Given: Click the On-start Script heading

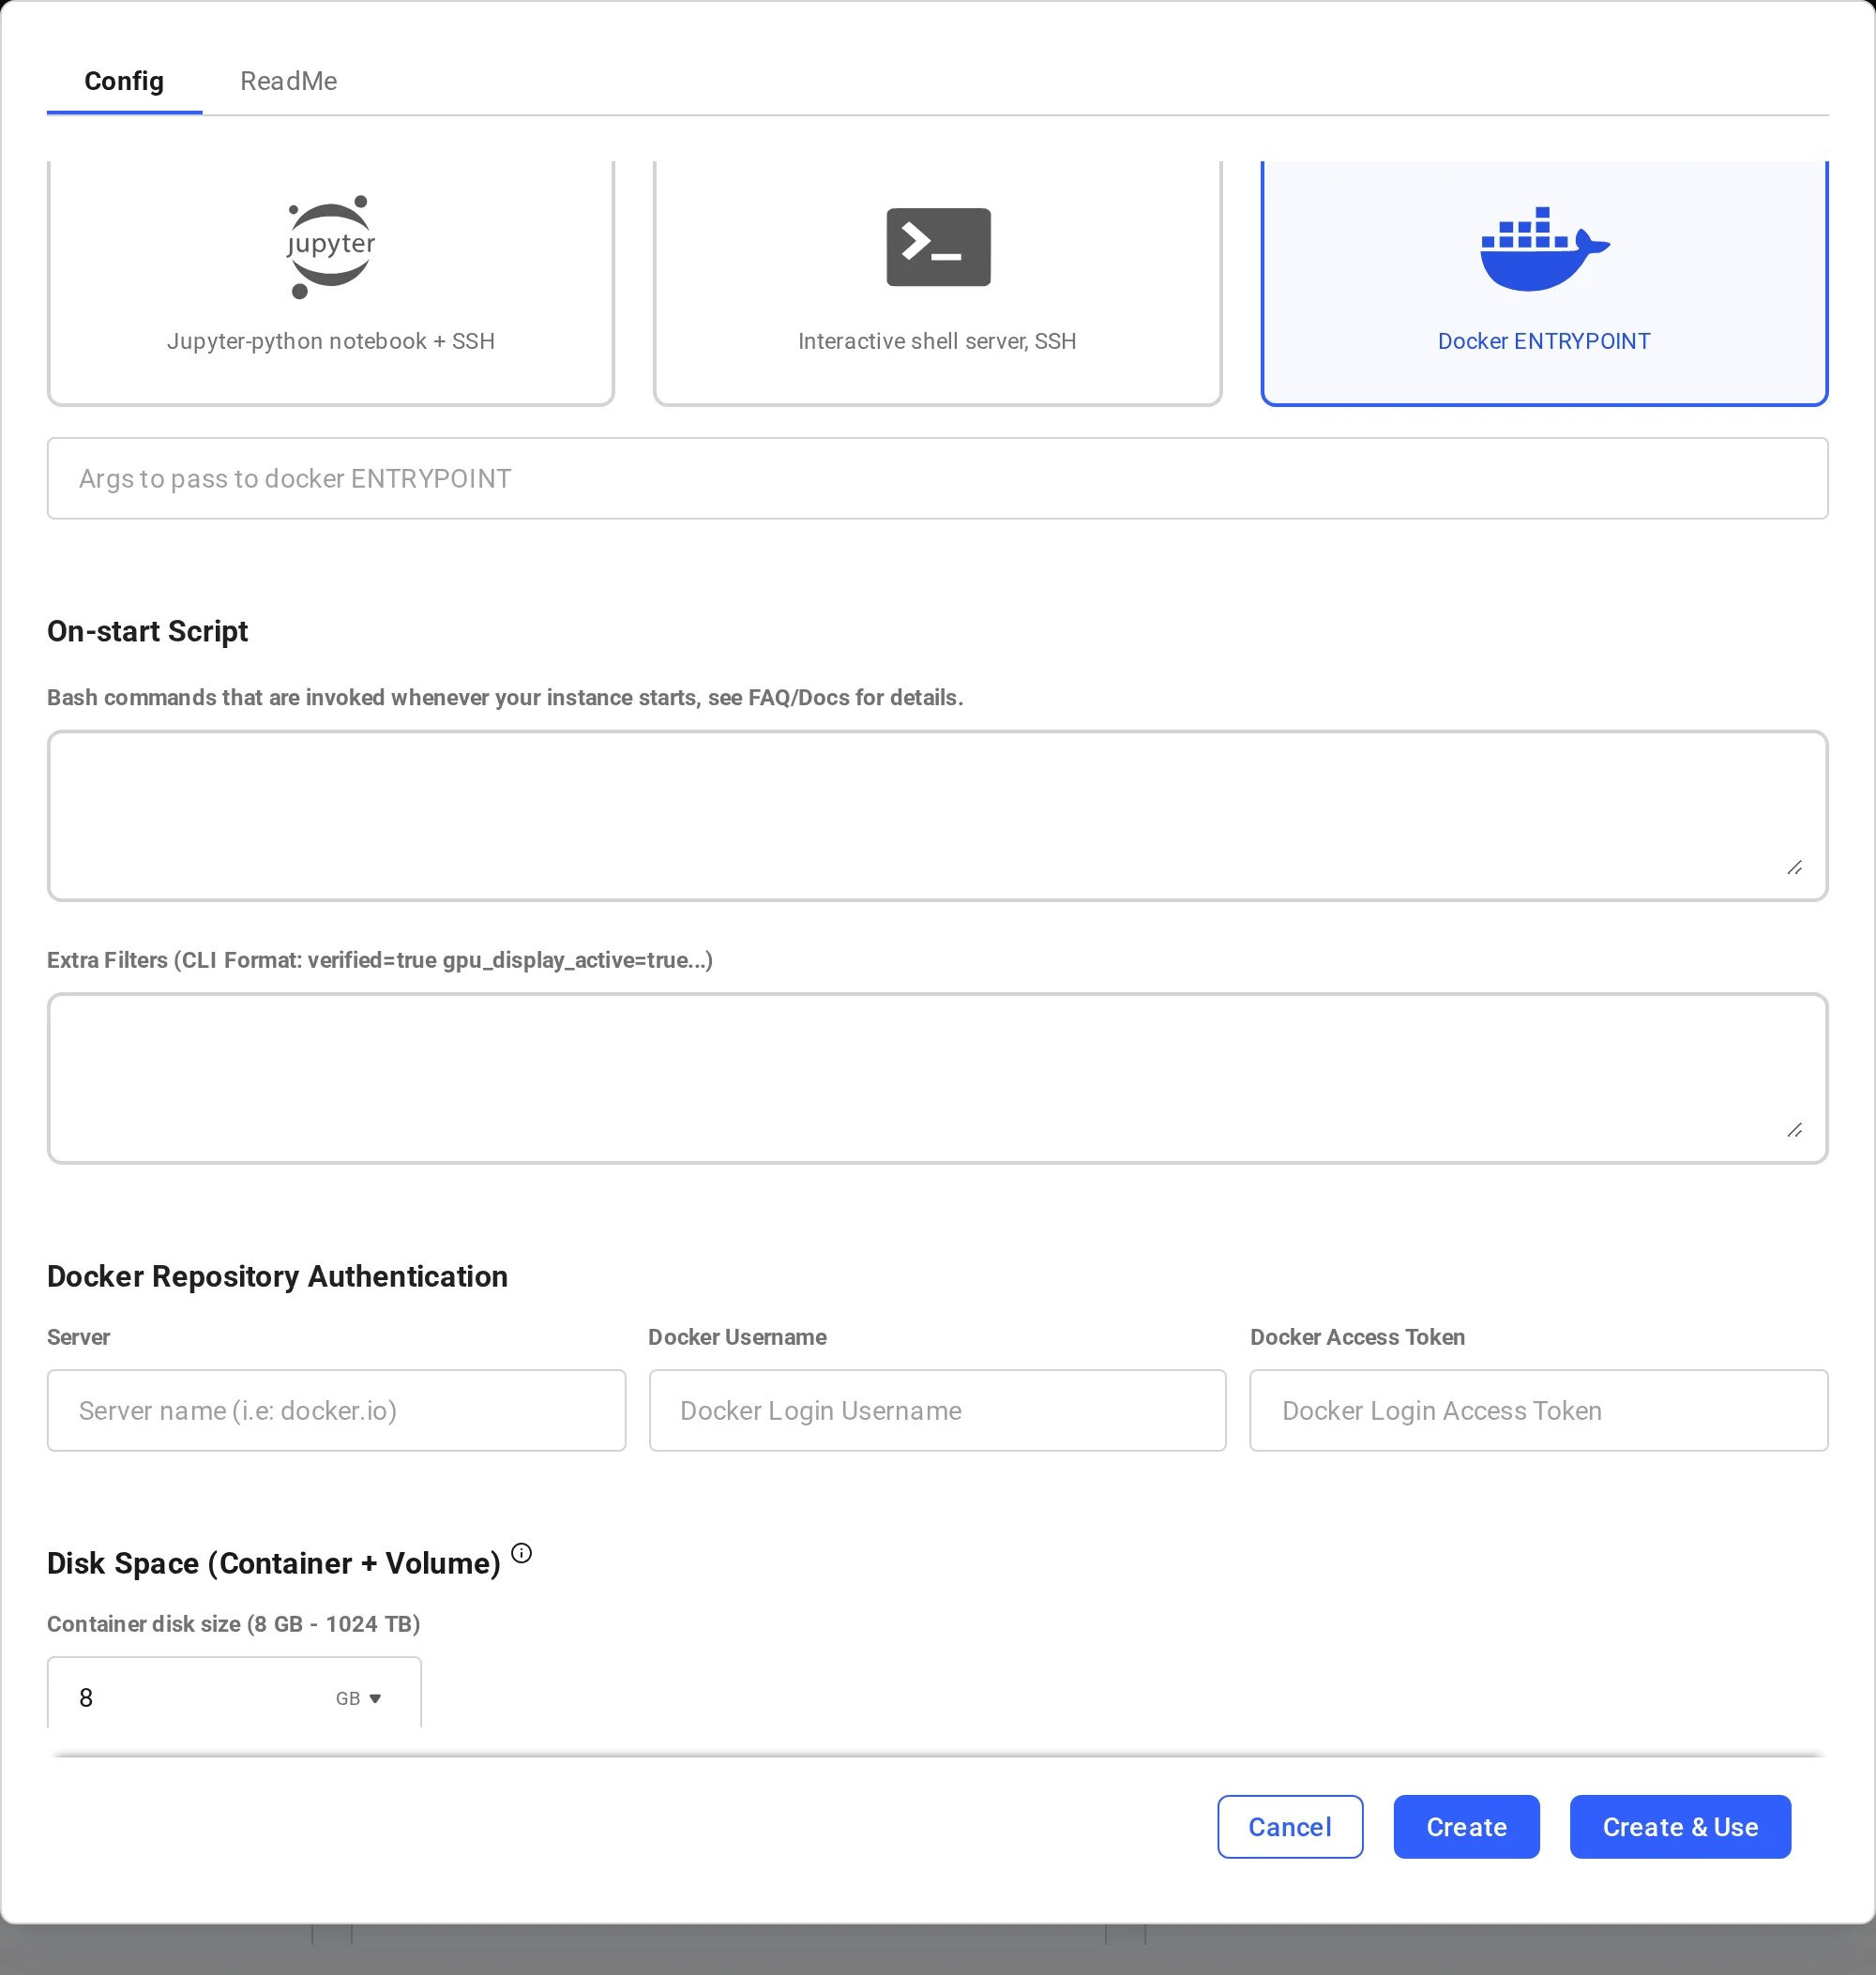Looking at the screenshot, I should 147,631.
